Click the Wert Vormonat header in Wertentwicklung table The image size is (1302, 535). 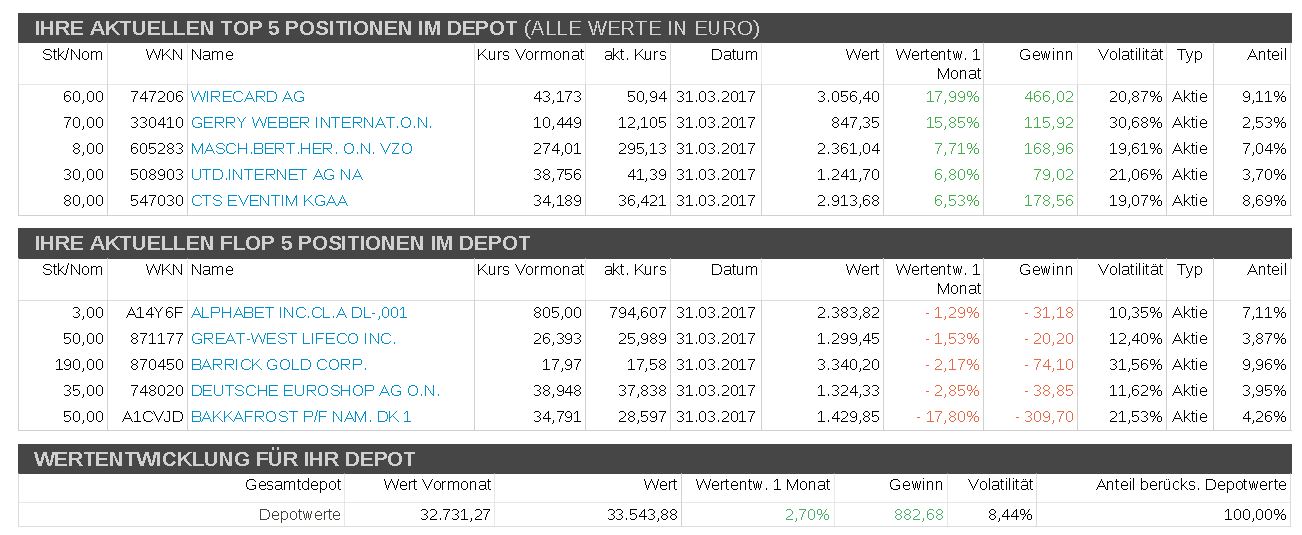(438, 485)
